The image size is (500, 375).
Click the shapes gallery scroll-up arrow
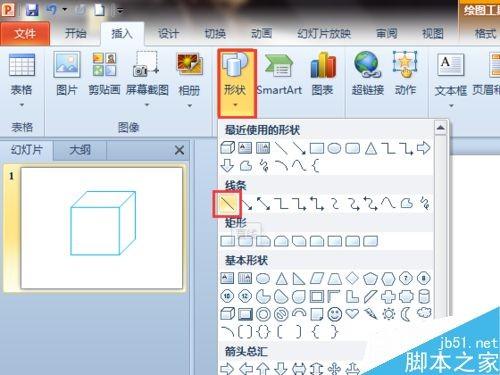coord(440,128)
